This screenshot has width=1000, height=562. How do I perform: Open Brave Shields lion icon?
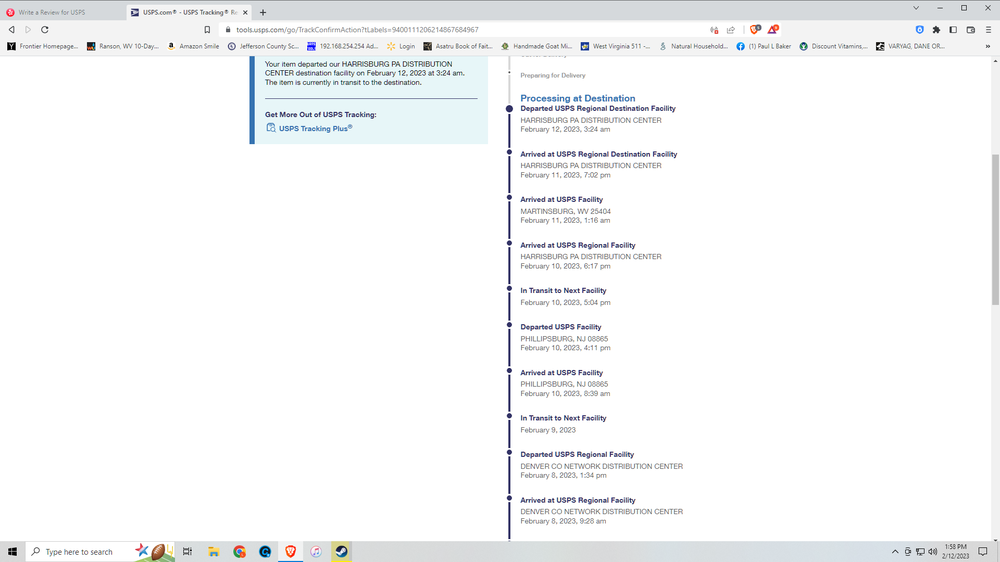coord(755,30)
